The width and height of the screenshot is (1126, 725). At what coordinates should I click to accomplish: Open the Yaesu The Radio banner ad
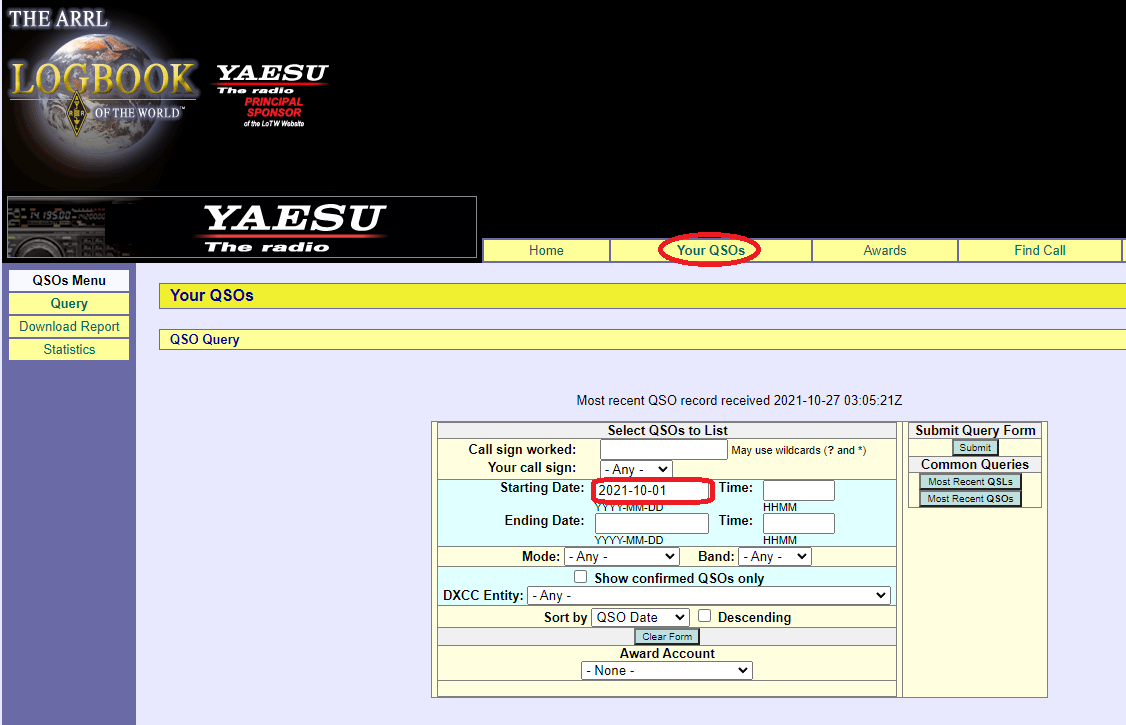pyautogui.click(x=242, y=227)
